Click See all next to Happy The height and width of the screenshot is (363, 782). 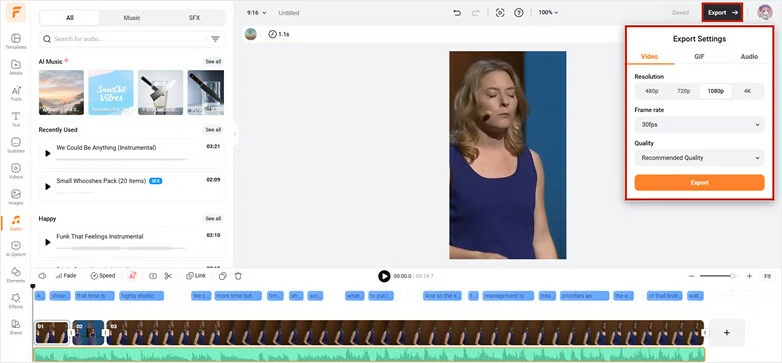(x=213, y=218)
